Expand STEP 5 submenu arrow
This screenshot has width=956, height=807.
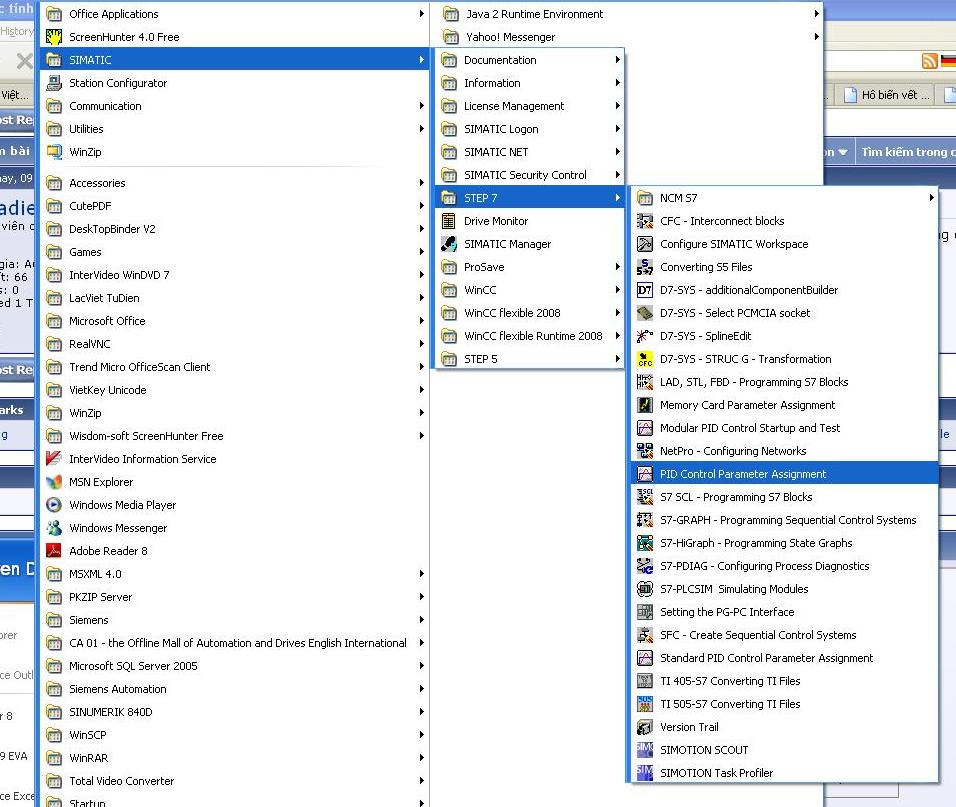click(x=617, y=359)
